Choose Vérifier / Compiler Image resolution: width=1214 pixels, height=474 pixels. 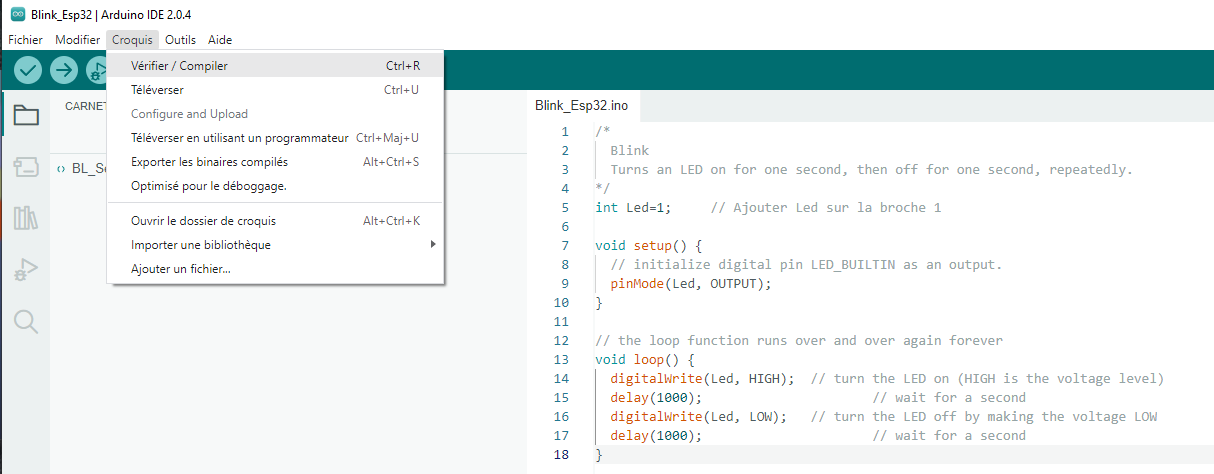[276, 66]
